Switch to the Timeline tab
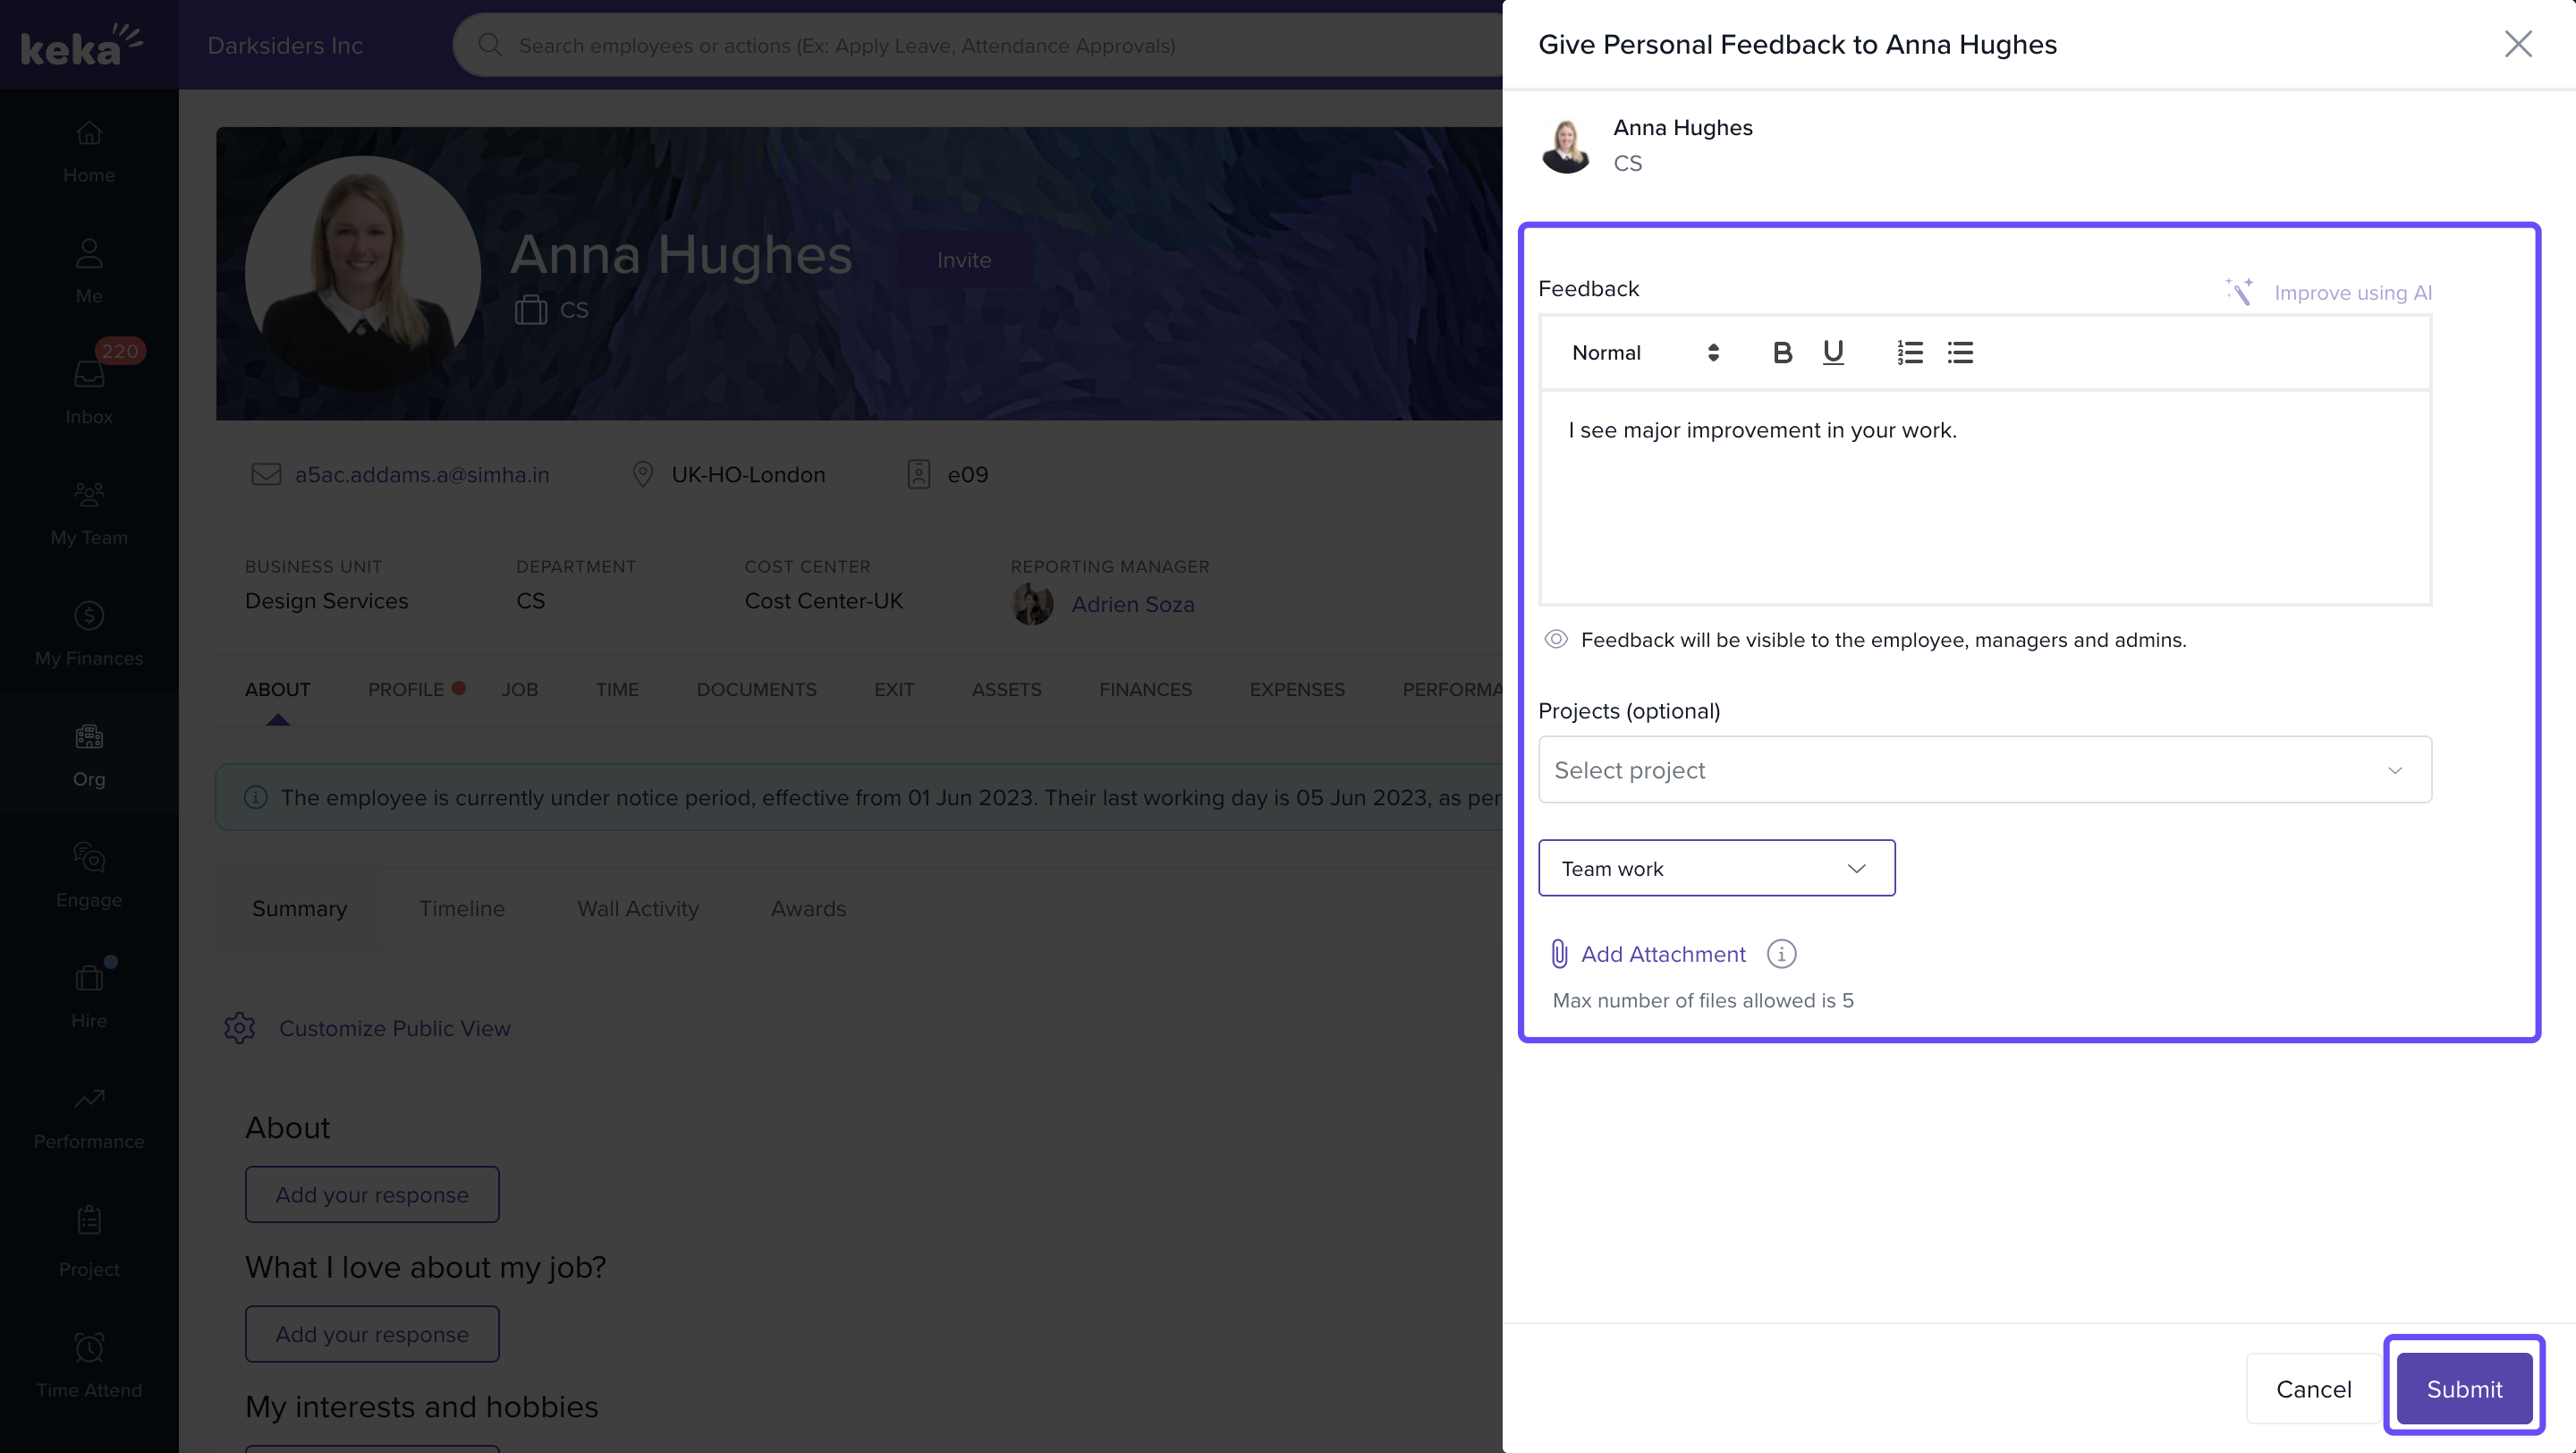Viewport: 2576px width, 1453px height. click(x=462, y=908)
